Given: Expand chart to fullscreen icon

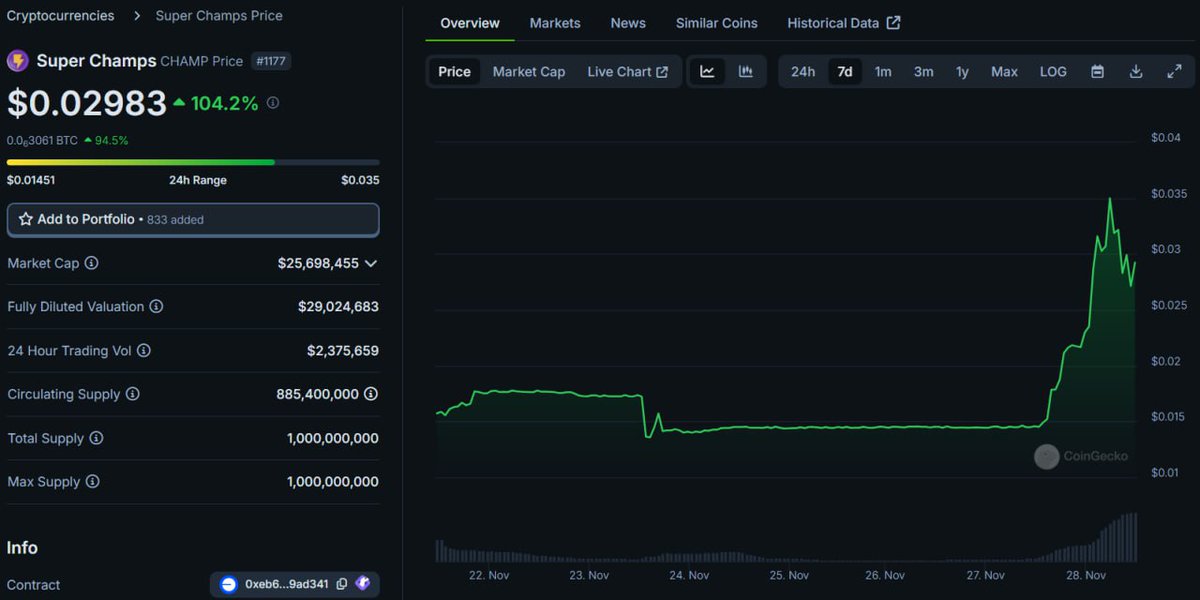Looking at the screenshot, I should click(1174, 72).
